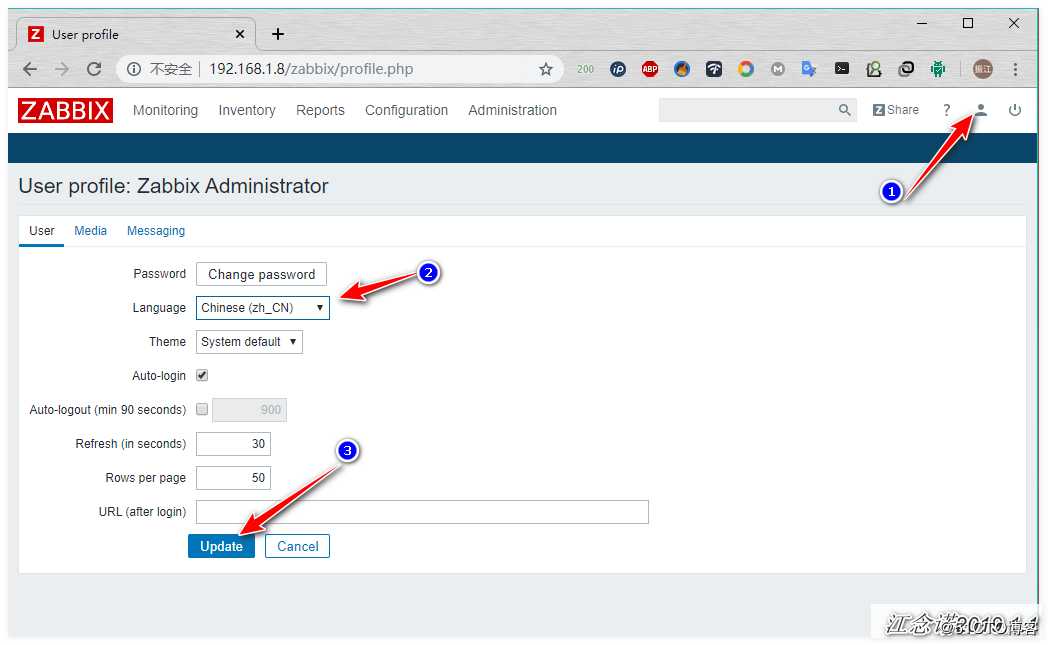Click the browser forward arrow
This screenshot has height=645, width=1048.
coord(62,69)
